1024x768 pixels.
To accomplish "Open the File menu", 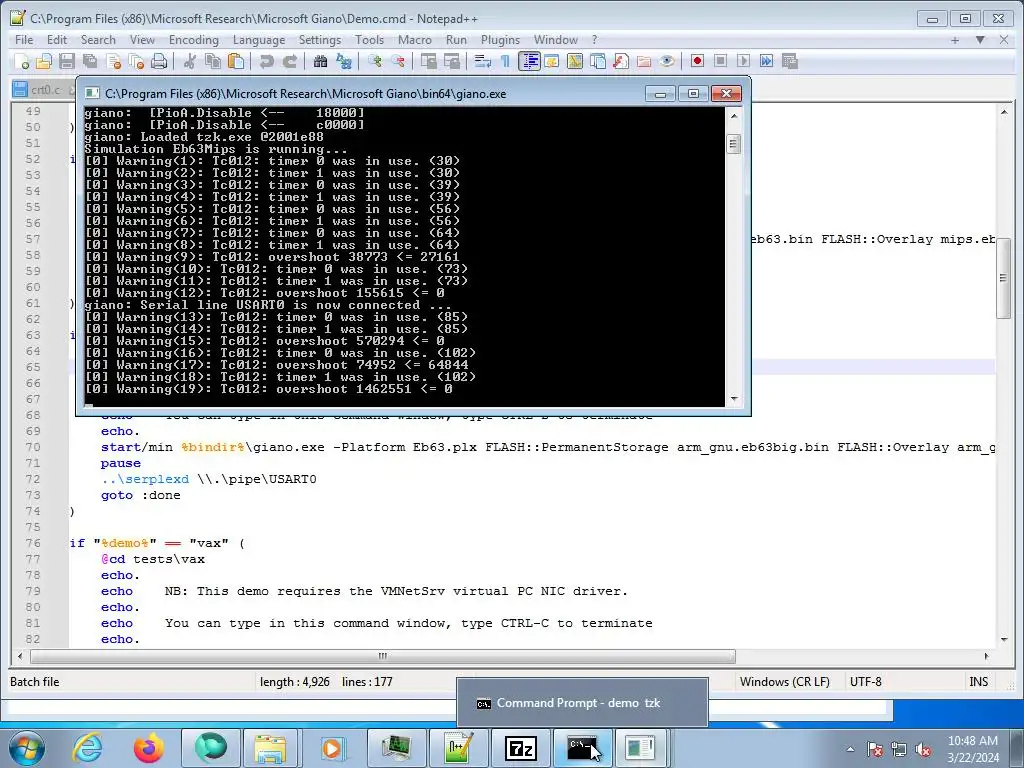I will [24, 40].
